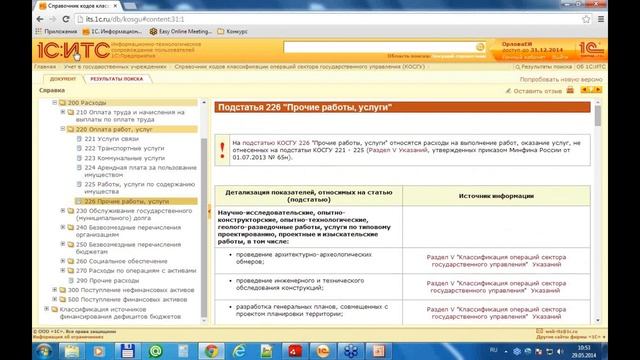Expand the 230 Обслуживание государственного долга node

pos(63,211)
